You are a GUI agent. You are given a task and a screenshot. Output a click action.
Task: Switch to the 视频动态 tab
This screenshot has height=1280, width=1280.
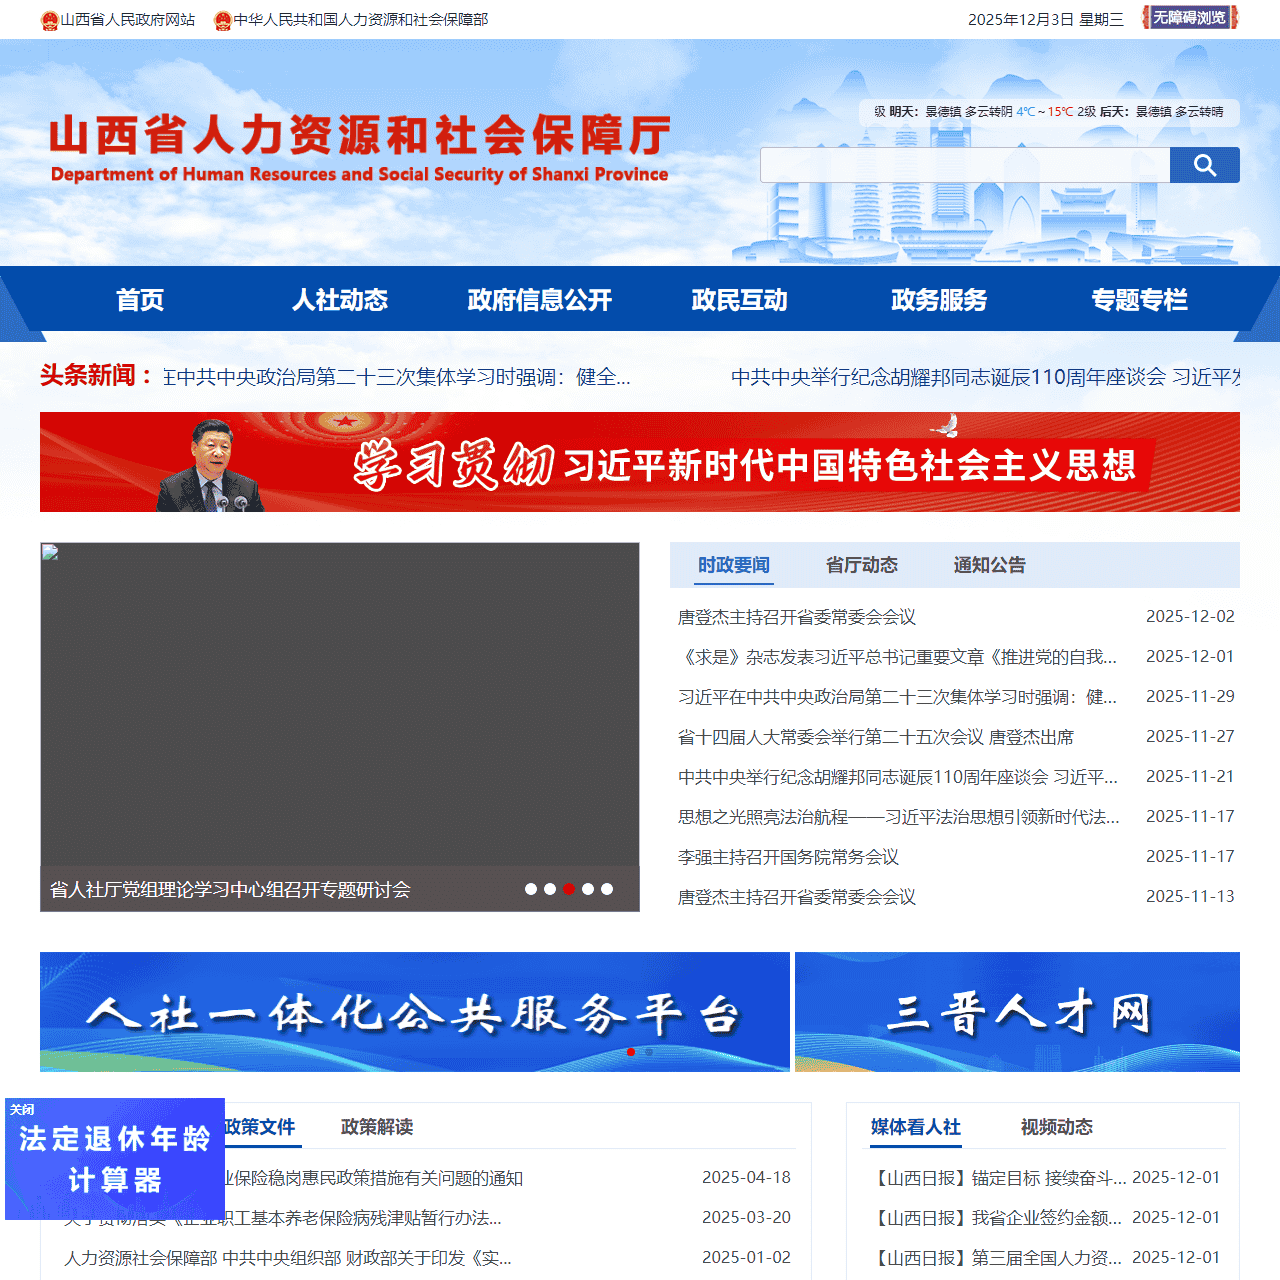1056,1127
